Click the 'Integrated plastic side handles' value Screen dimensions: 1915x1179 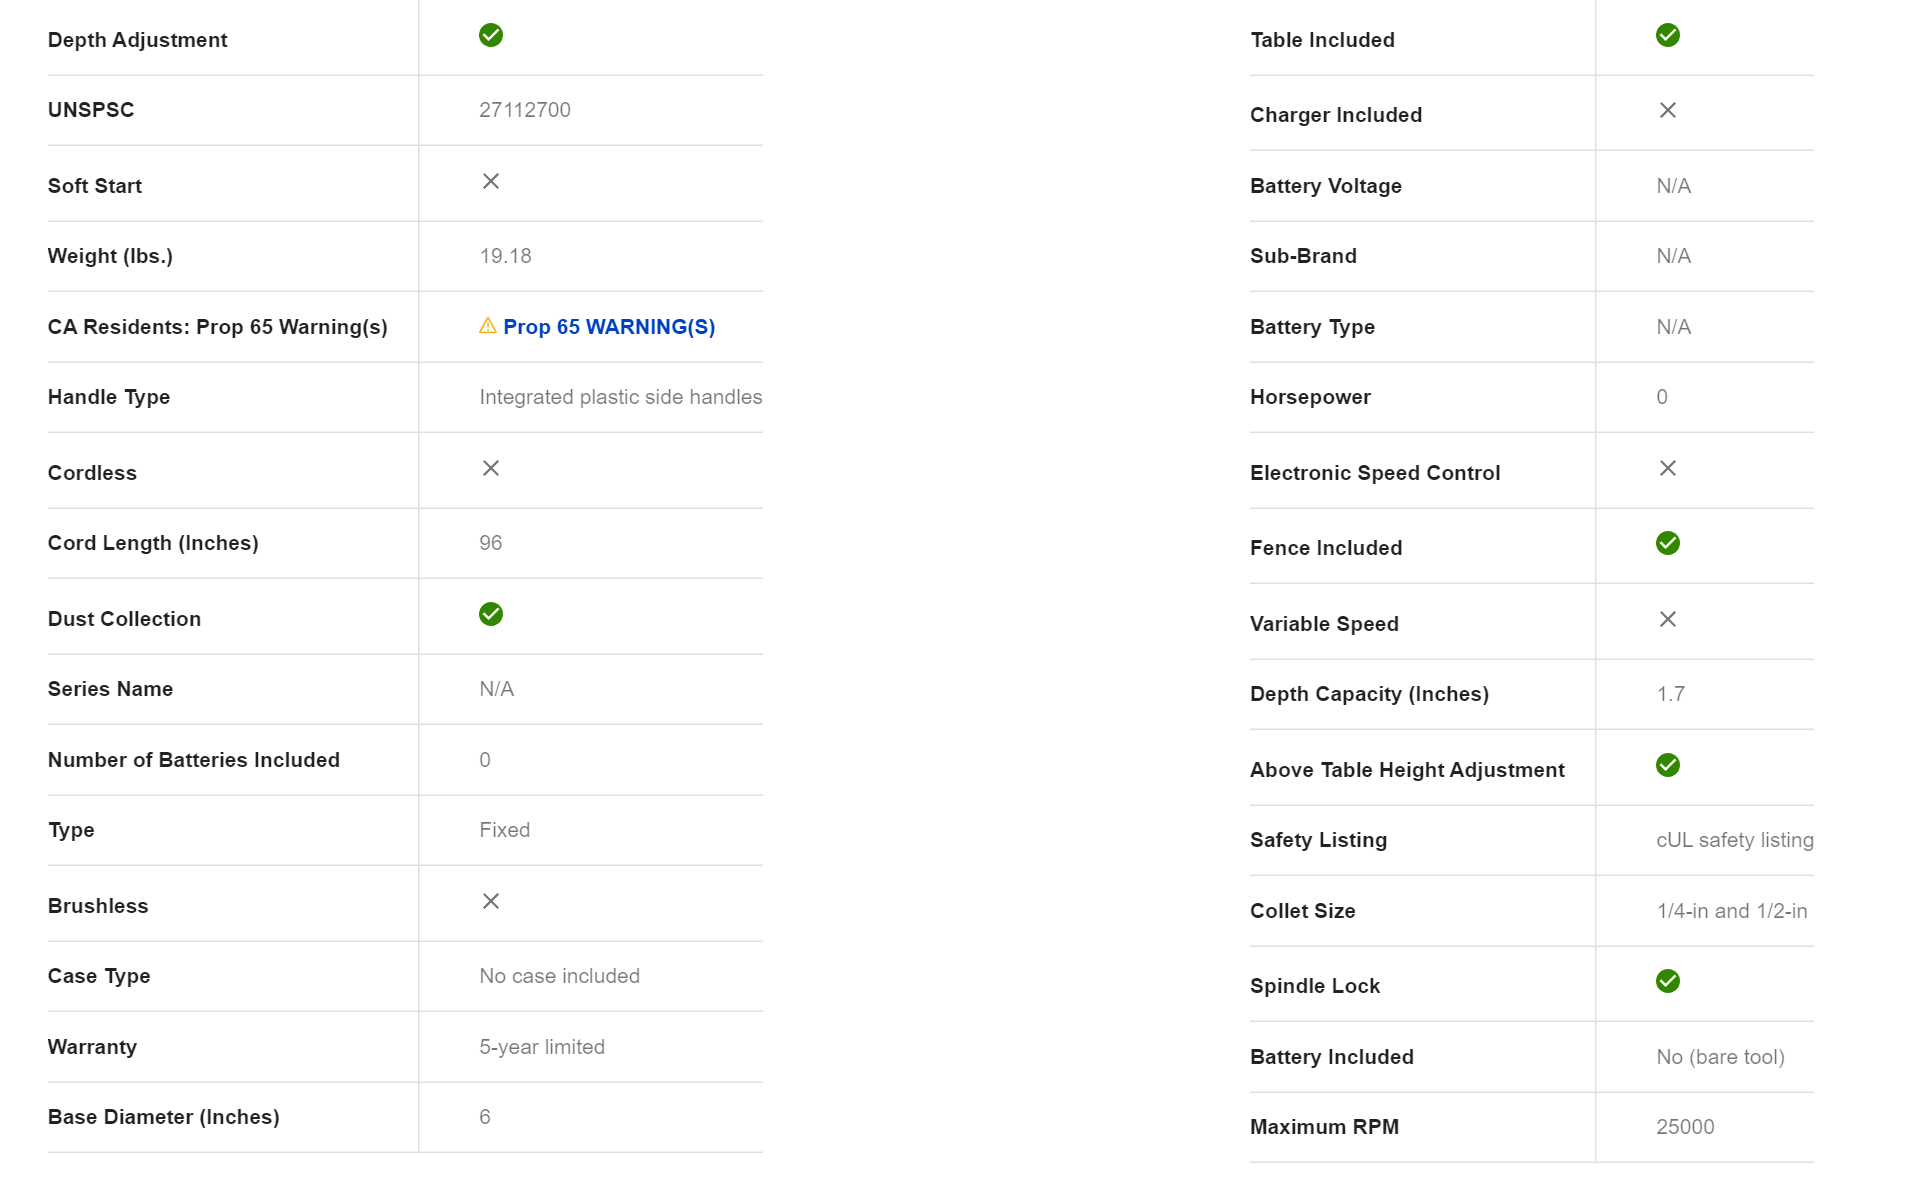(x=620, y=397)
